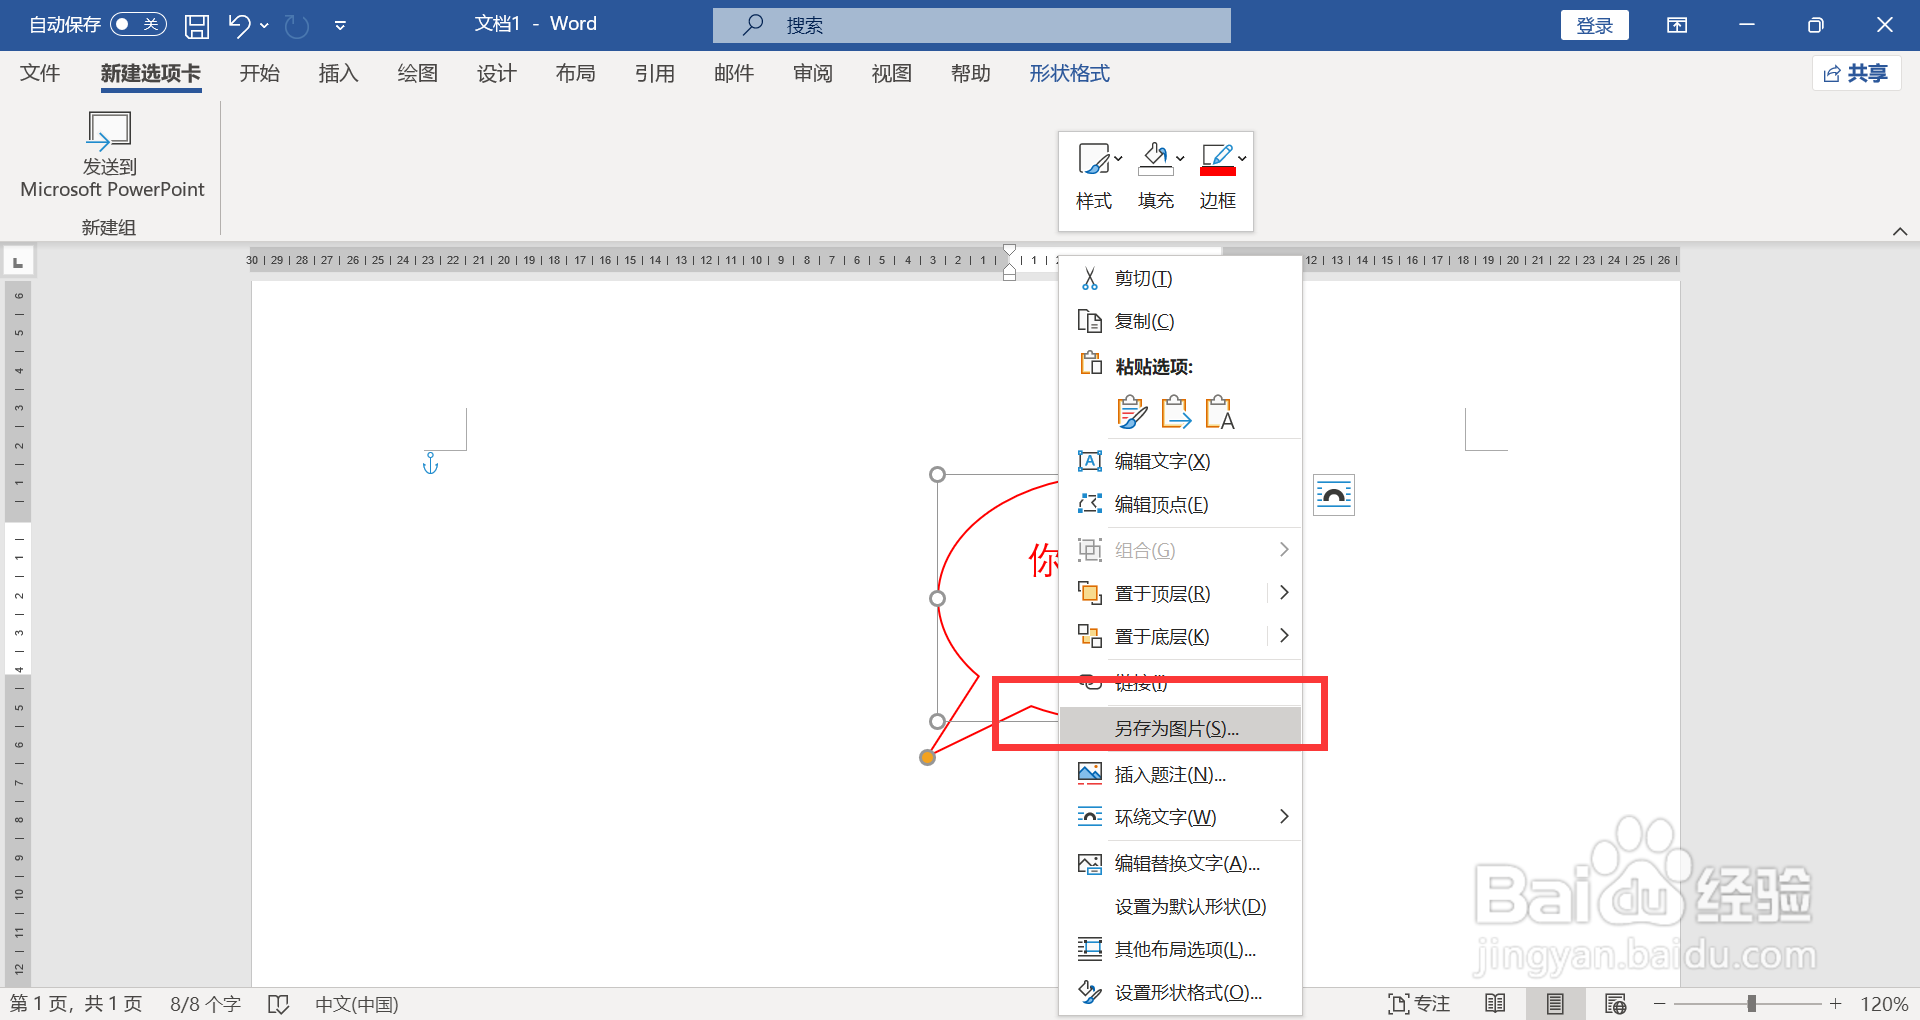Screen dimensions: 1920x1020
Task: Choose 编辑替换文字(A)... in context menu
Action: (x=1181, y=863)
